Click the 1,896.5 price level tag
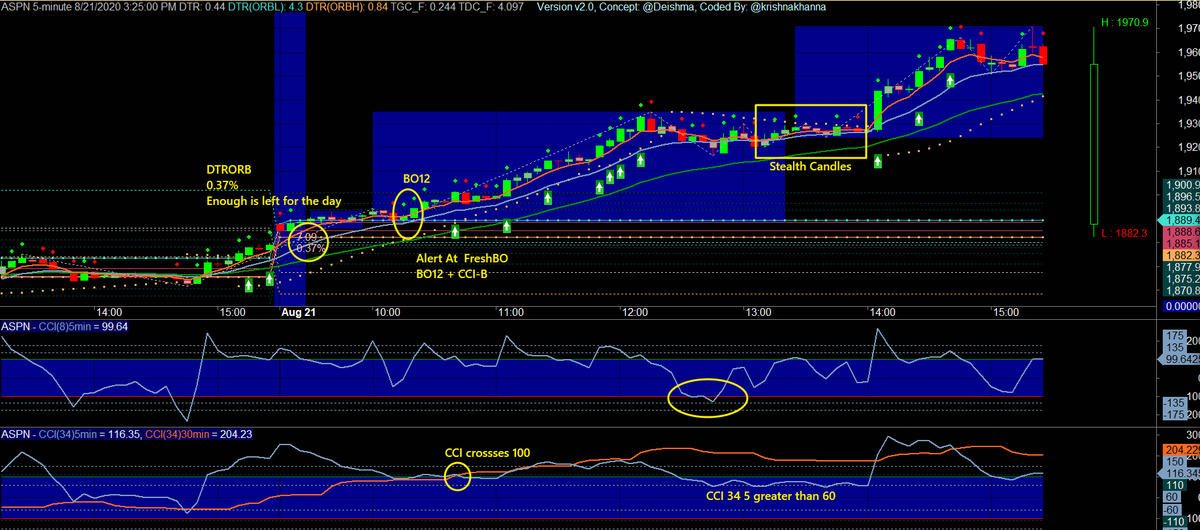Viewport: 1200px width, 530px height. click(1182, 197)
